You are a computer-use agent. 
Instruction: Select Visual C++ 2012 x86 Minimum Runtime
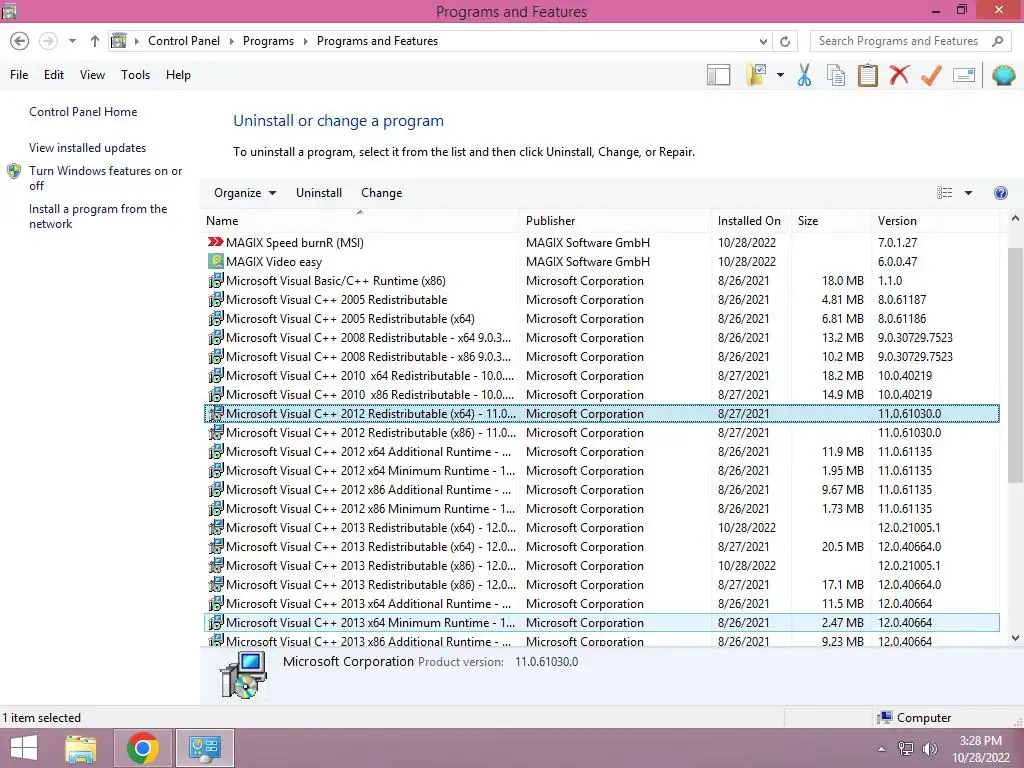tap(601, 508)
